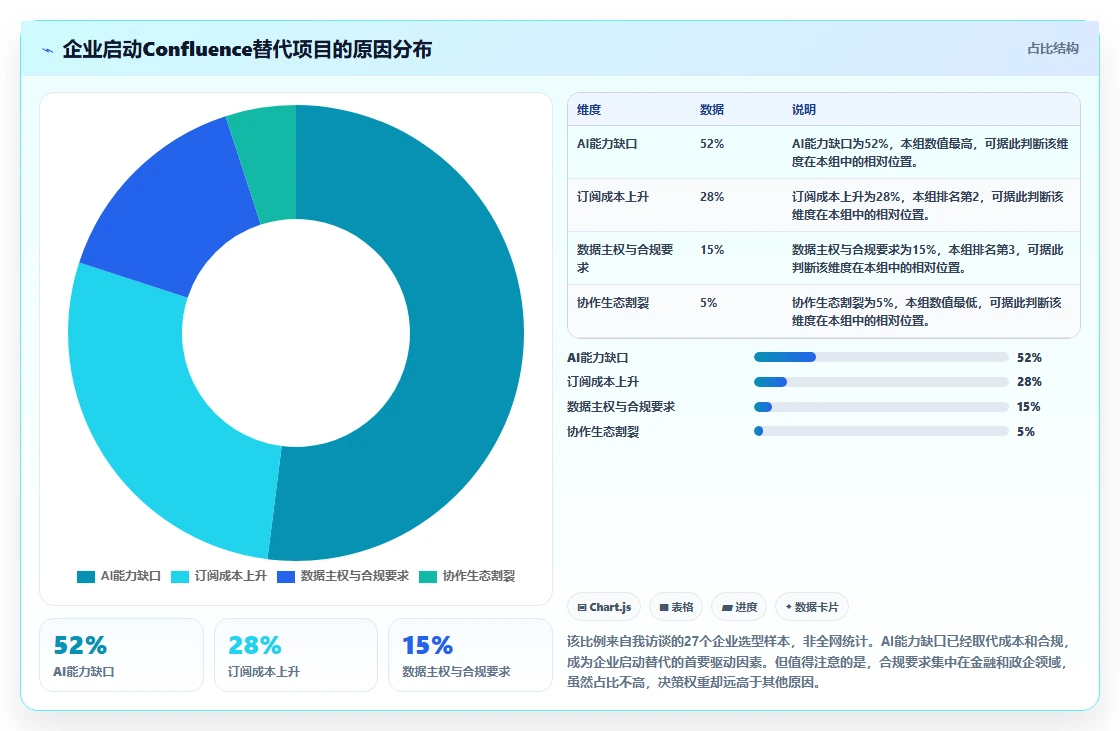Click the description of 订阅成本上升 row
The height and width of the screenshot is (731, 1120).
click(x=928, y=206)
